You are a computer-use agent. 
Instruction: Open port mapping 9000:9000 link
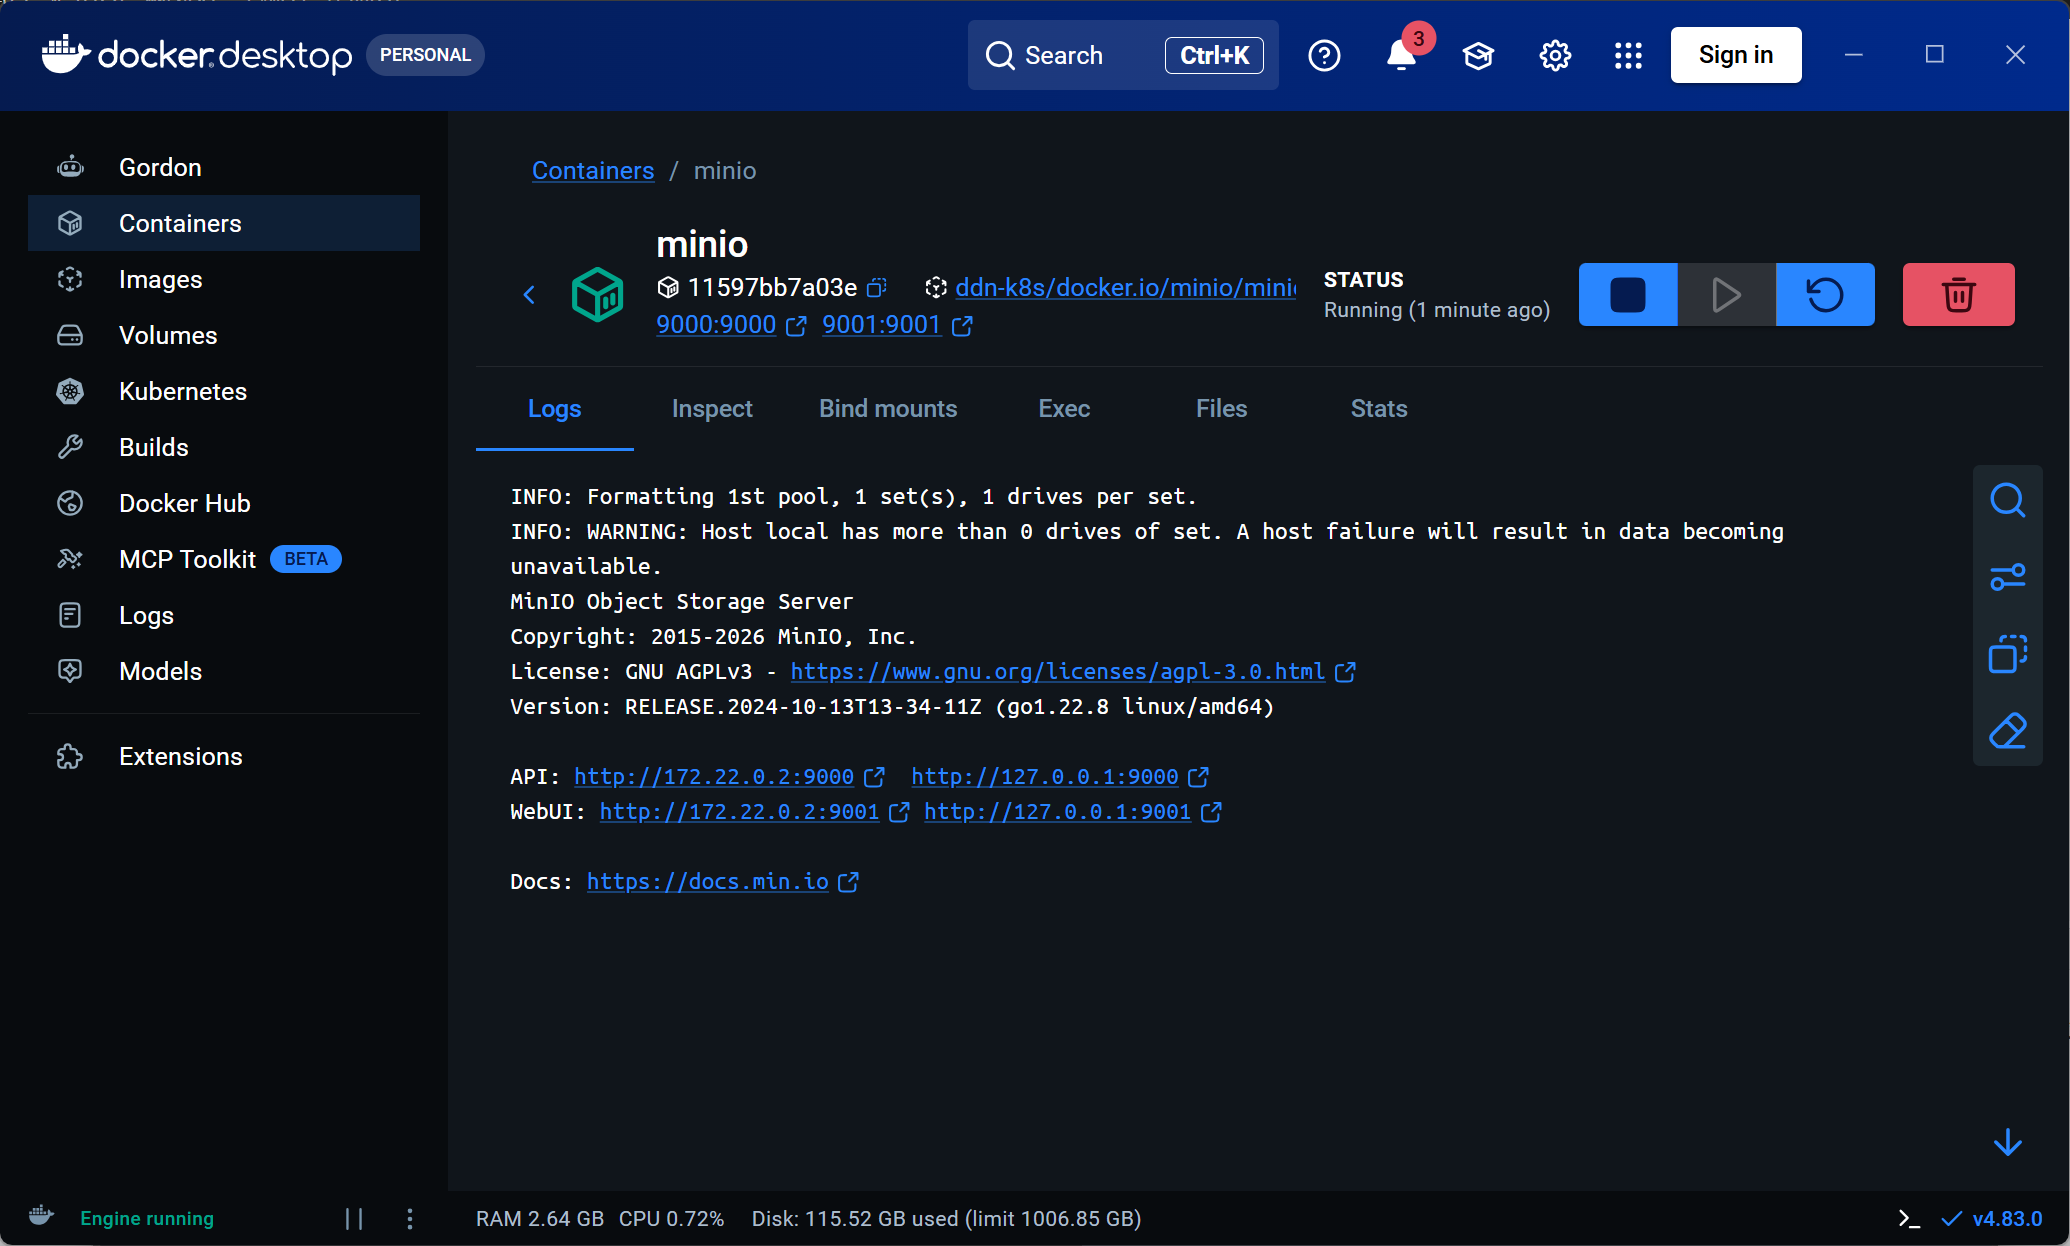[716, 325]
